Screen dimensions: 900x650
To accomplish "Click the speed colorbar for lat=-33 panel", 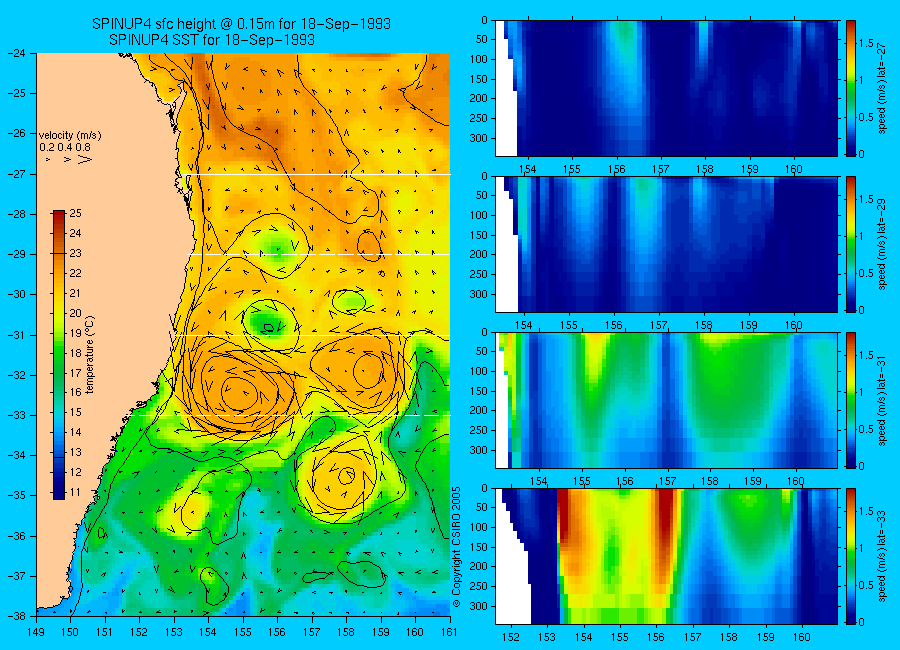I will (851, 556).
